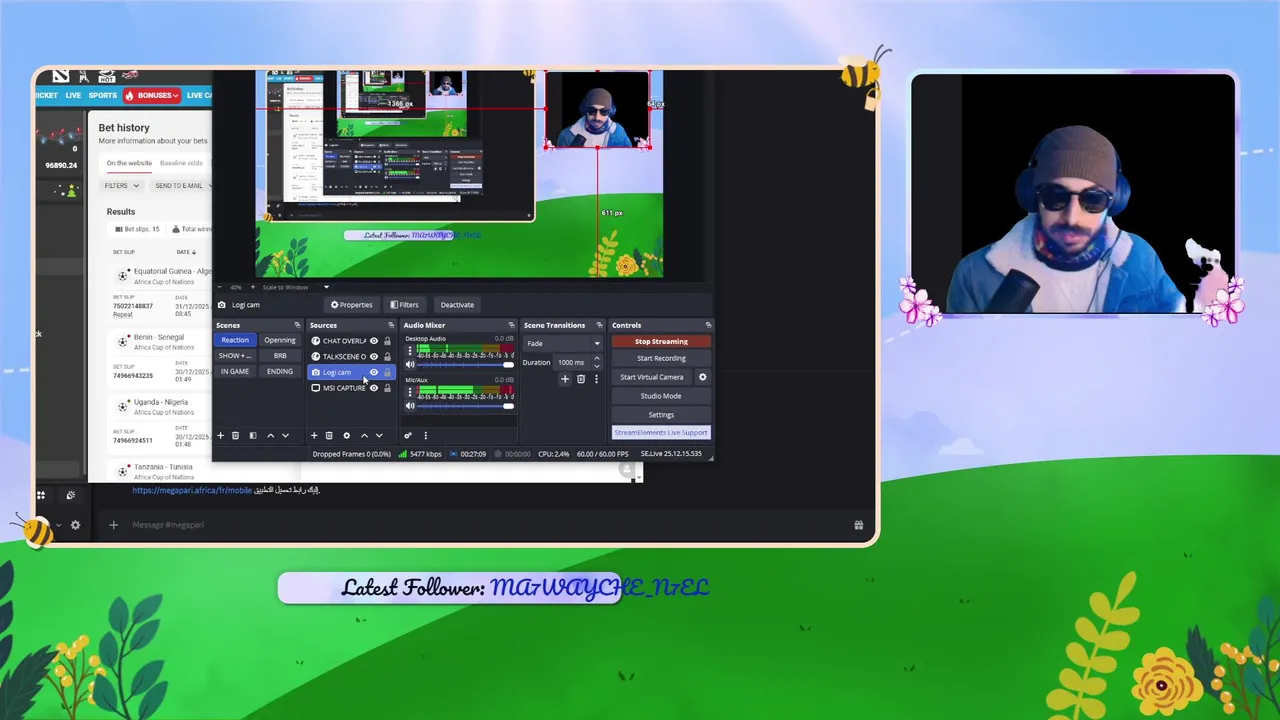This screenshot has height=720, width=1280.
Task: Add a scene transition with plus icon
Action: 565,379
